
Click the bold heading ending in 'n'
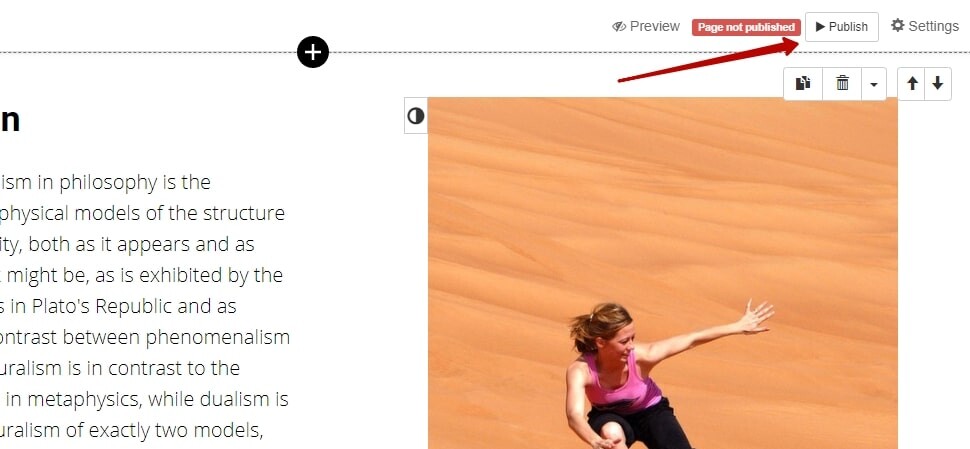pos(10,119)
